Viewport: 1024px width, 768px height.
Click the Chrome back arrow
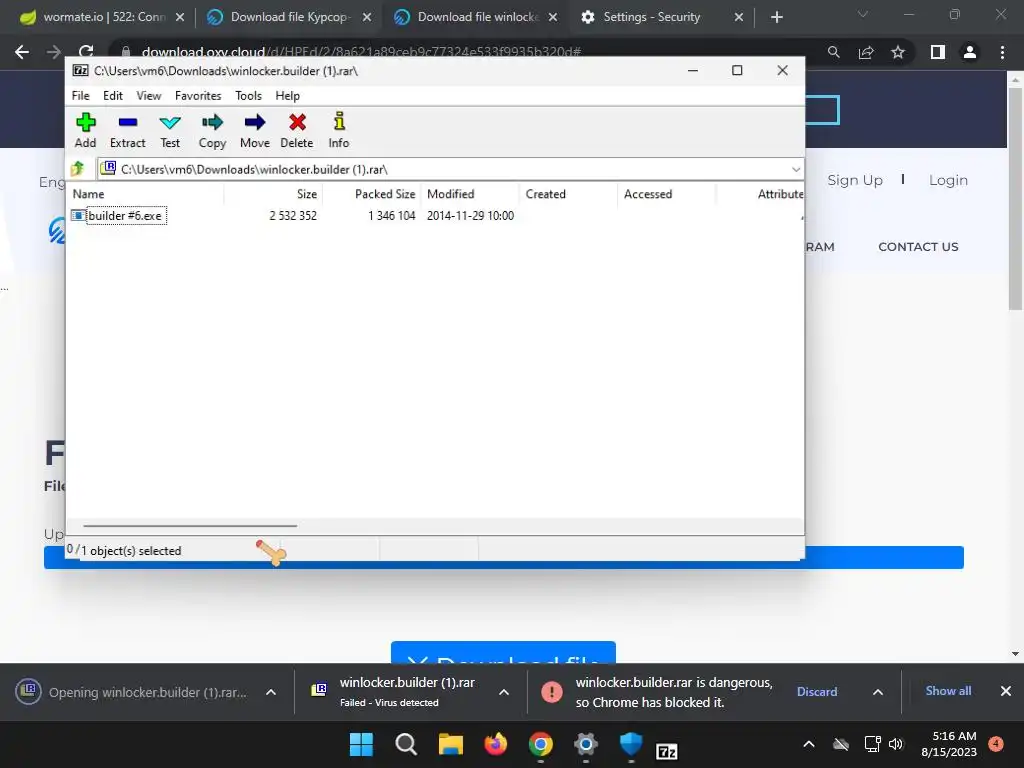click(x=22, y=52)
